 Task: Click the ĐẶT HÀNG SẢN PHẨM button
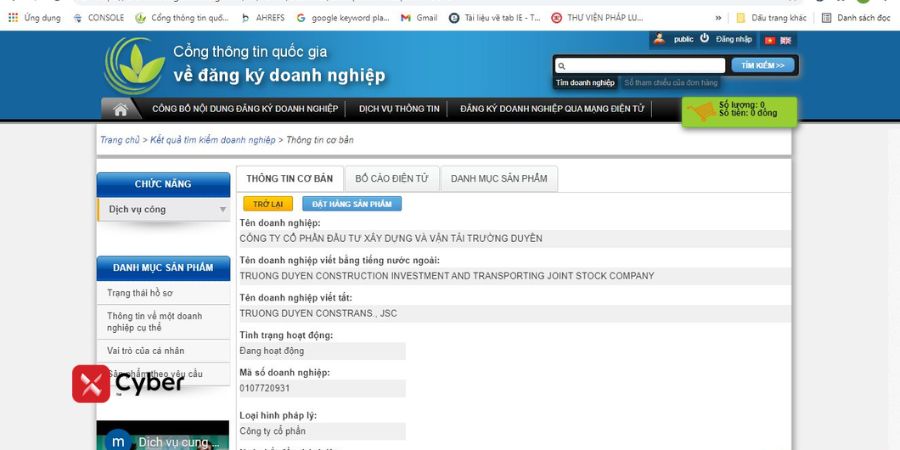point(352,204)
